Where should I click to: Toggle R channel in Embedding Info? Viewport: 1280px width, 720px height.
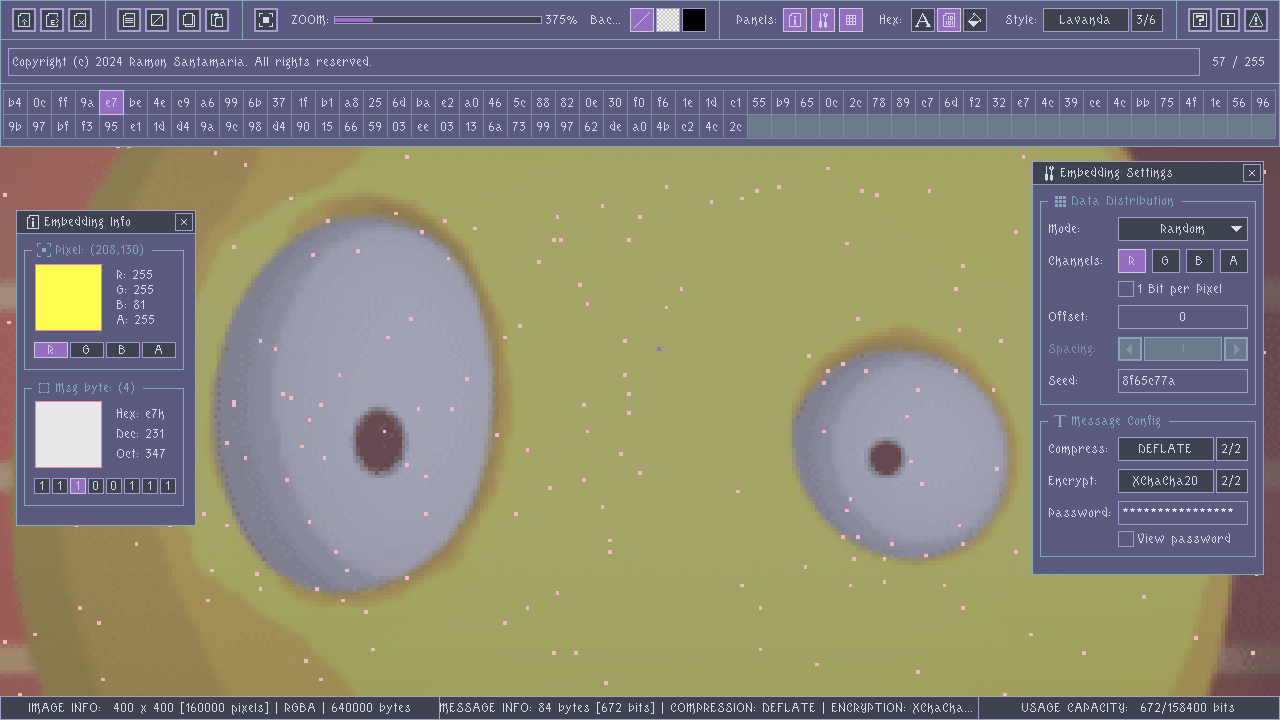click(50, 350)
